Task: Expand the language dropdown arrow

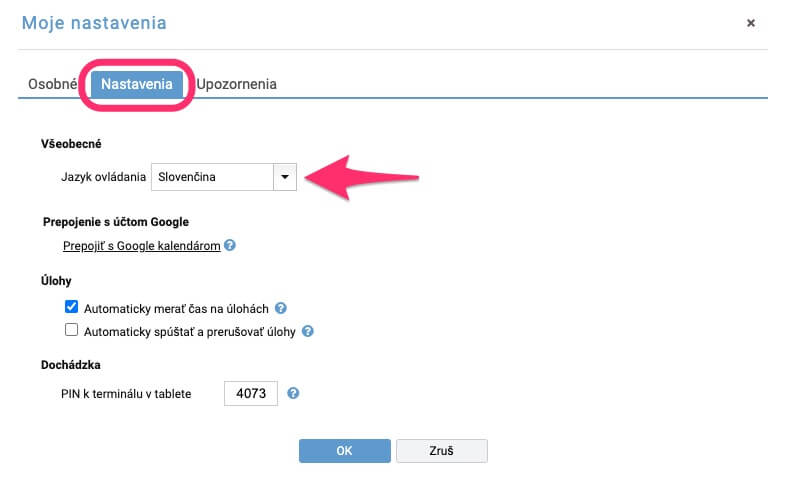Action: pyautogui.click(x=285, y=177)
